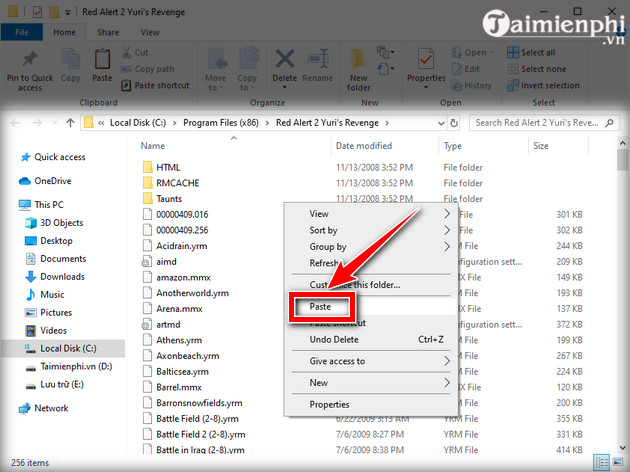Select the artmd configuration file
The width and height of the screenshot is (630, 472).
(162, 325)
